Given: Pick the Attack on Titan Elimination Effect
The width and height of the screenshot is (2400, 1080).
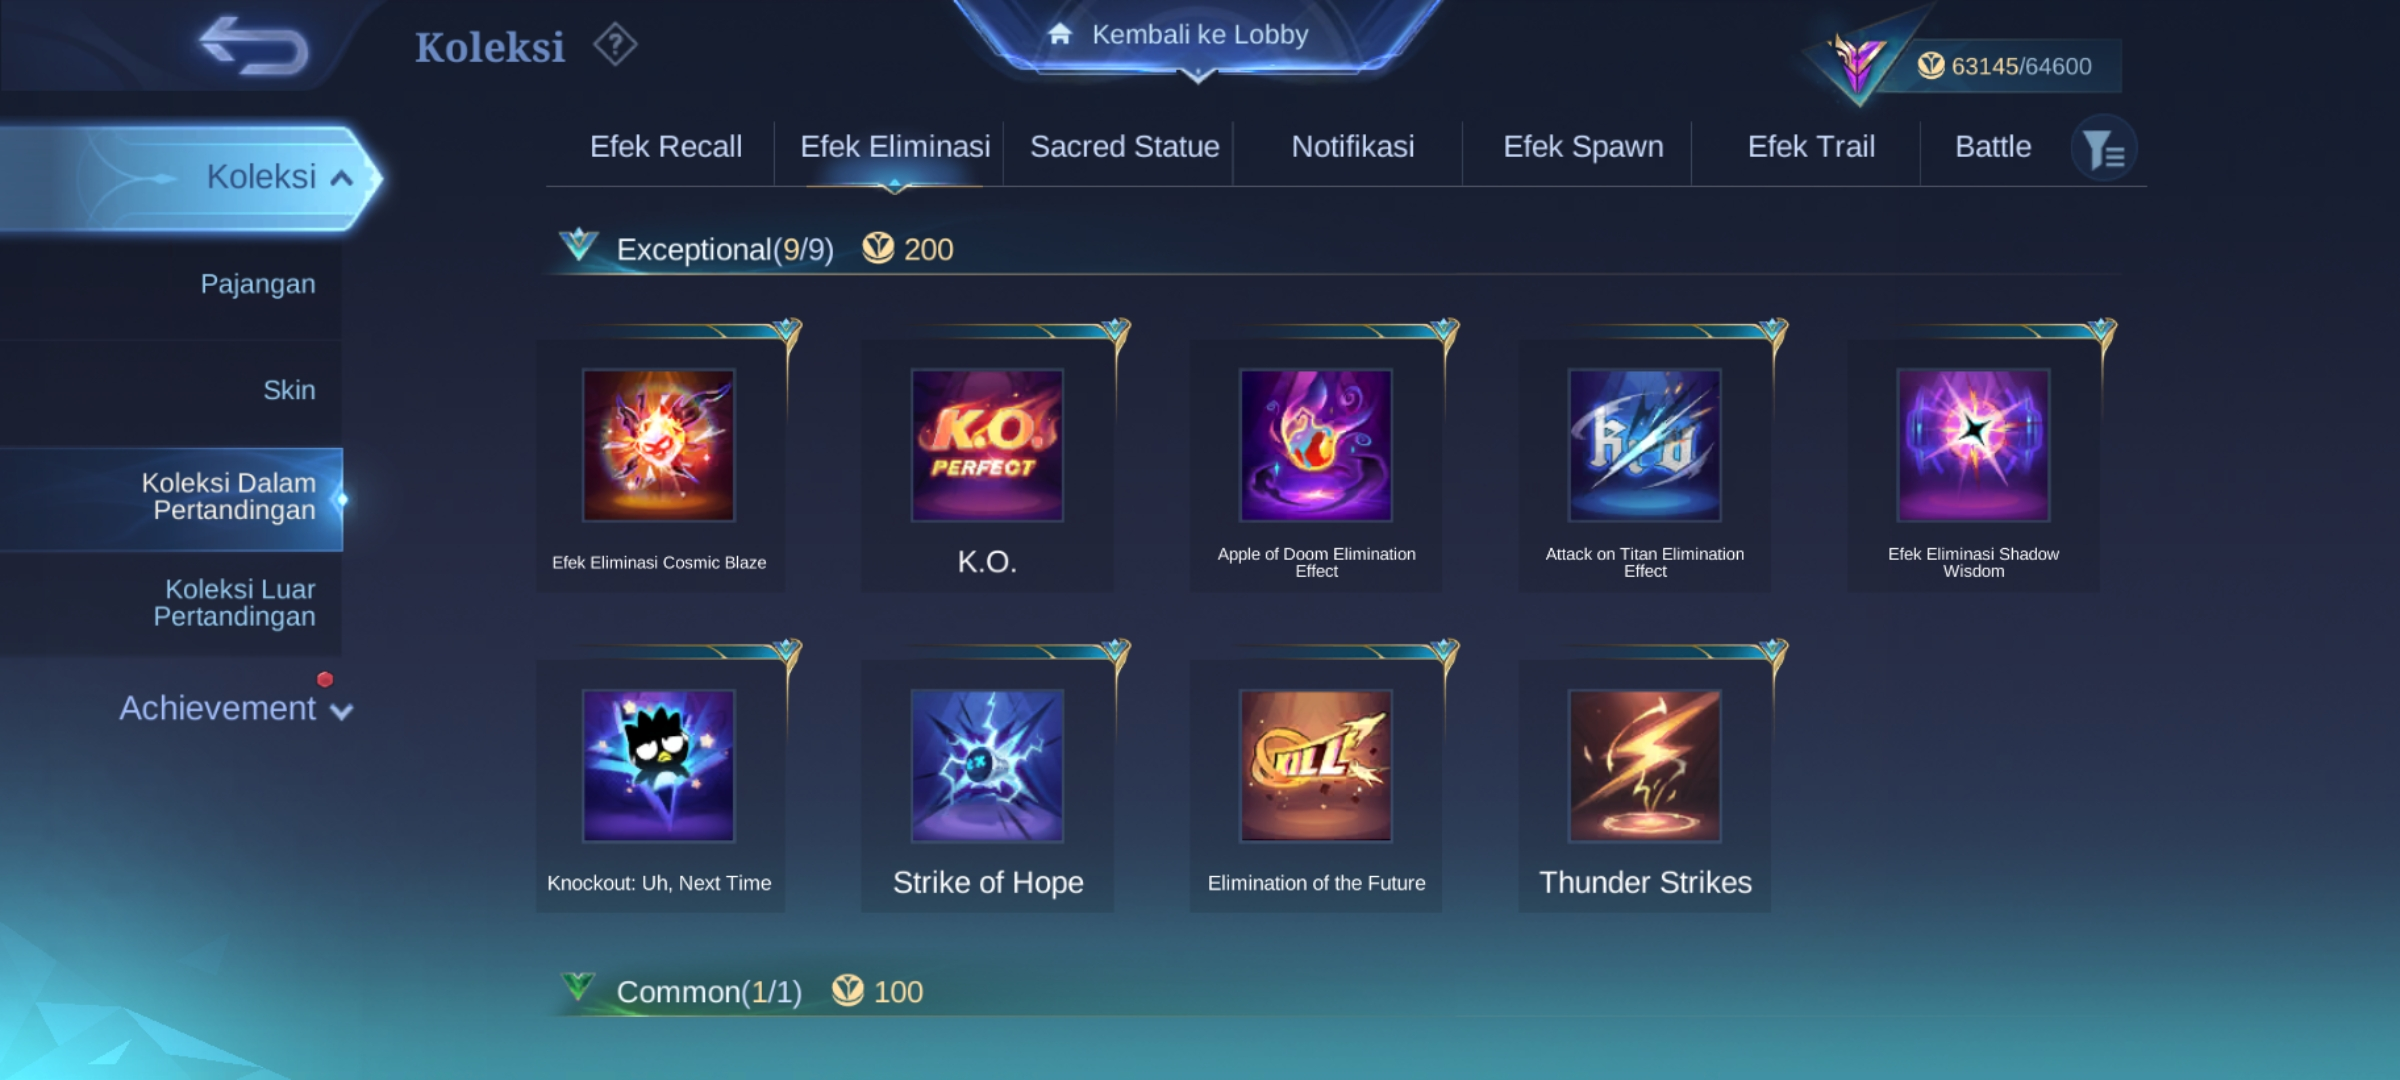Looking at the screenshot, I should pos(1645,446).
